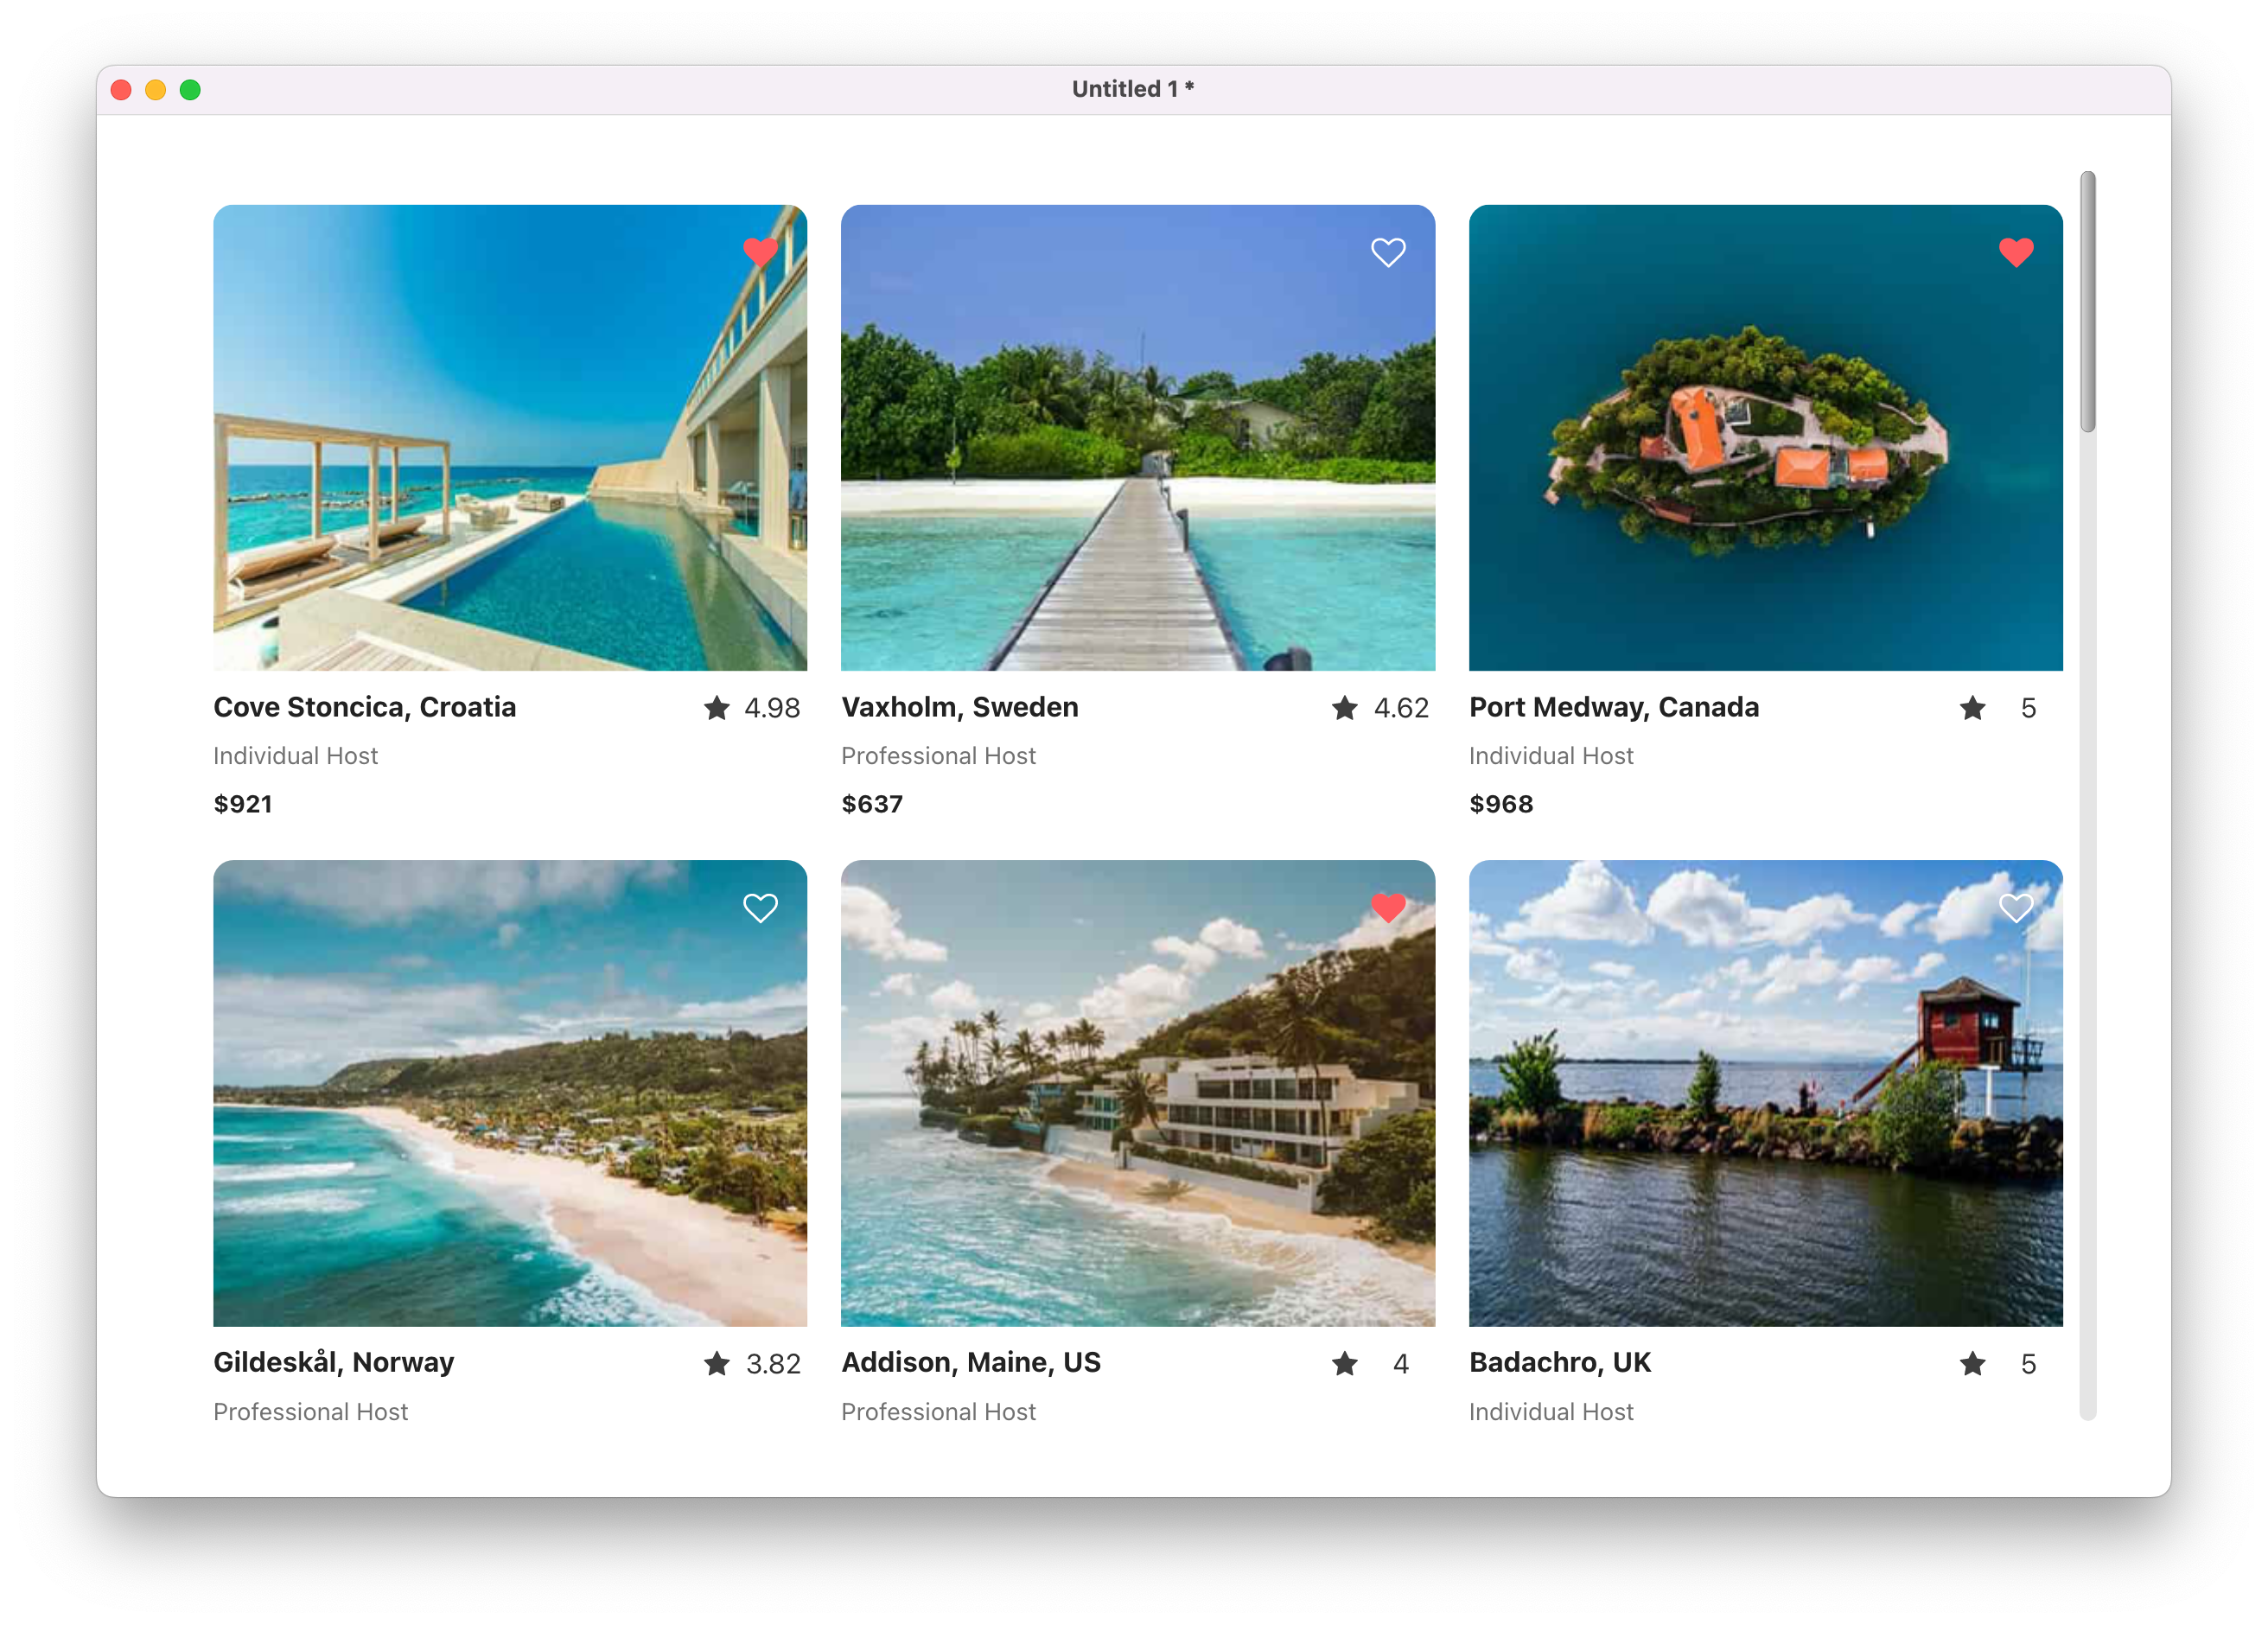Click the Gildeskål, Norway listing title
Screen dimensions: 2268x1625
333,1362
